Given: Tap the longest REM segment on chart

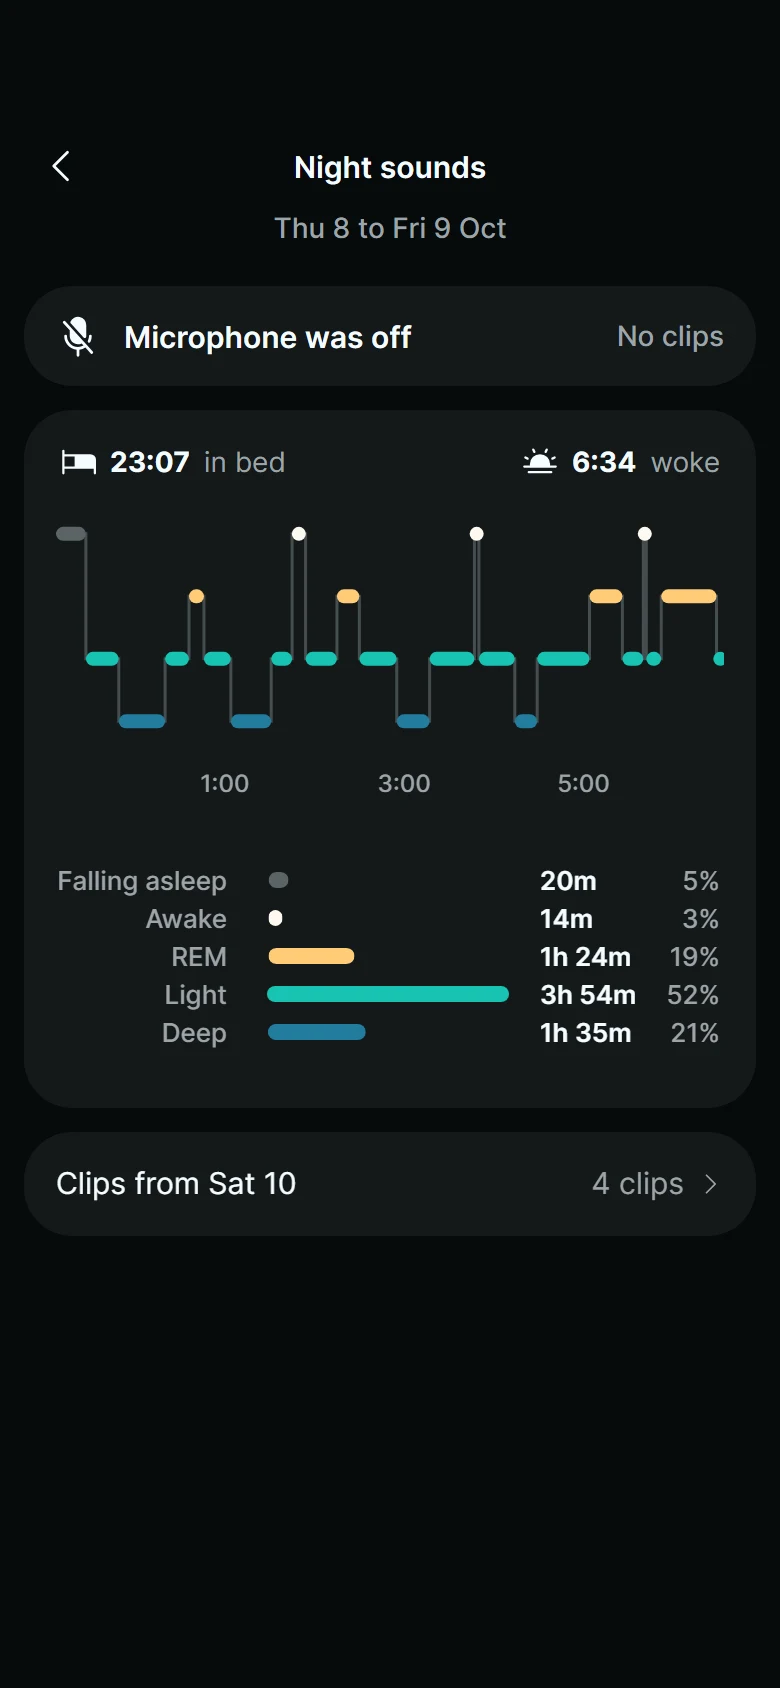Looking at the screenshot, I should (x=689, y=596).
